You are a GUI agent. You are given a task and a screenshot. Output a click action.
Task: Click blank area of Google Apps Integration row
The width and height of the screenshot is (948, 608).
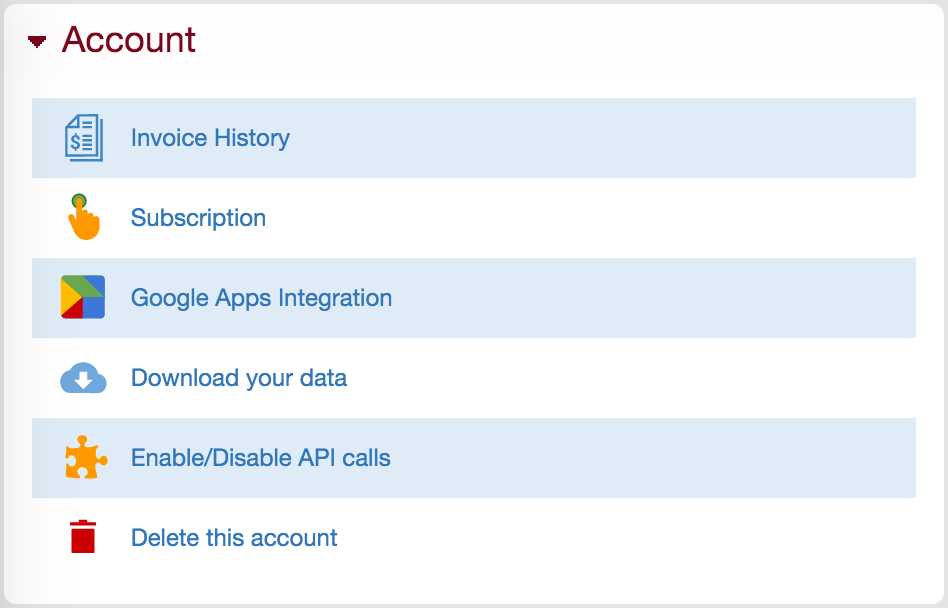click(x=653, y=298)
